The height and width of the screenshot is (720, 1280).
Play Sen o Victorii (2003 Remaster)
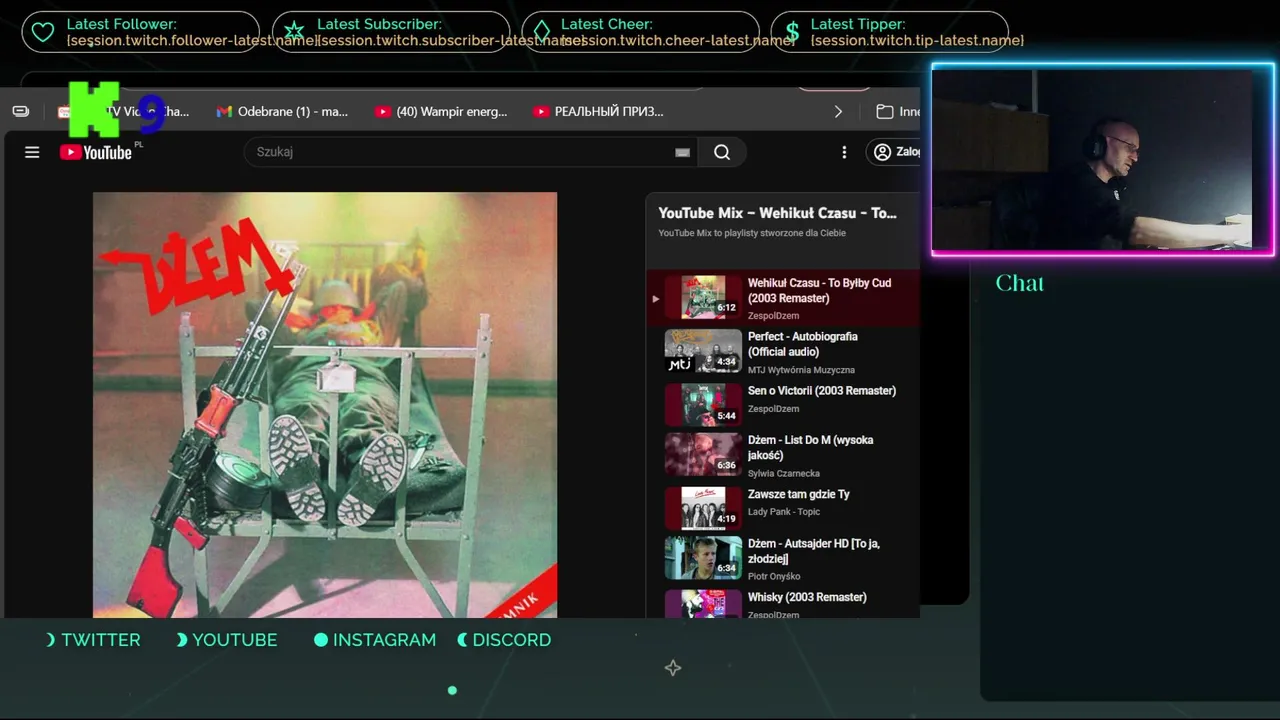[822, 391]
